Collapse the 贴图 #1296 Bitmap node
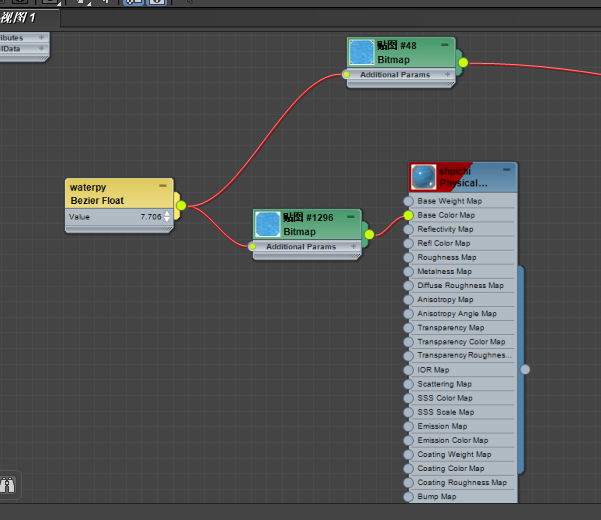Viewport: 601px width, 520px height. pyautogui.click(x=351, y=217)
